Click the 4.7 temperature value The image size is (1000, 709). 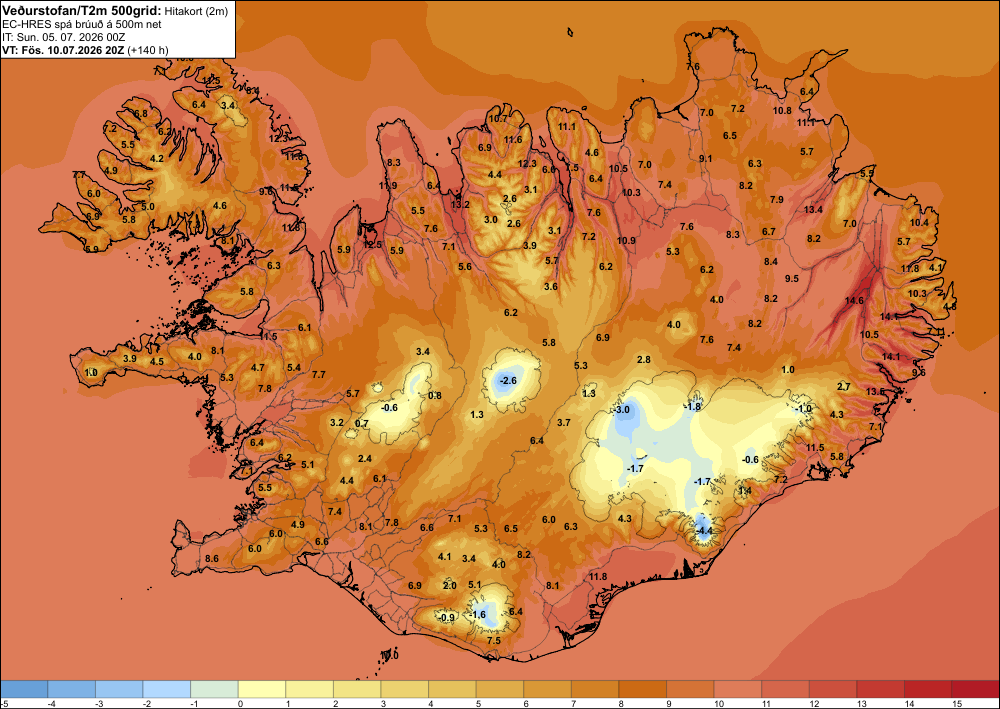(x=258, y=367)
